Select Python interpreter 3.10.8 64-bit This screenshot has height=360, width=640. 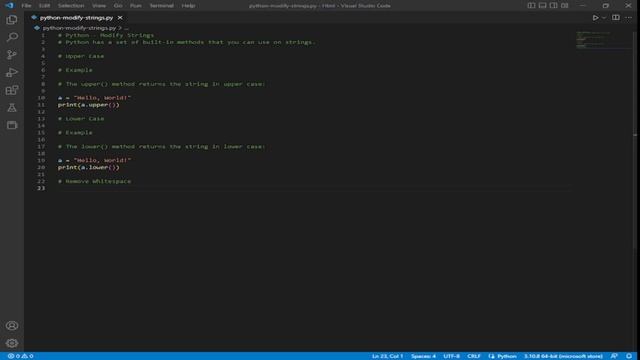pos(563,356)
